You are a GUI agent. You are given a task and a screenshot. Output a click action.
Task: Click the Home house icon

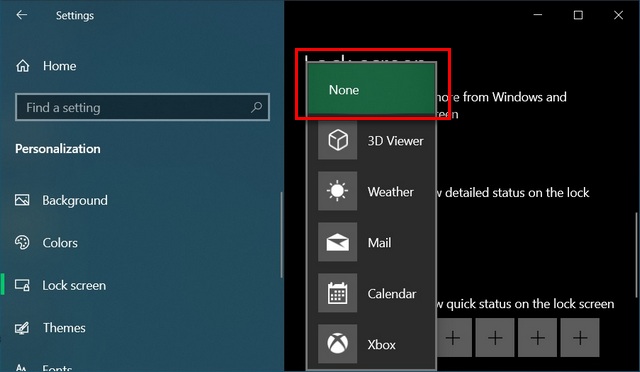22,66
